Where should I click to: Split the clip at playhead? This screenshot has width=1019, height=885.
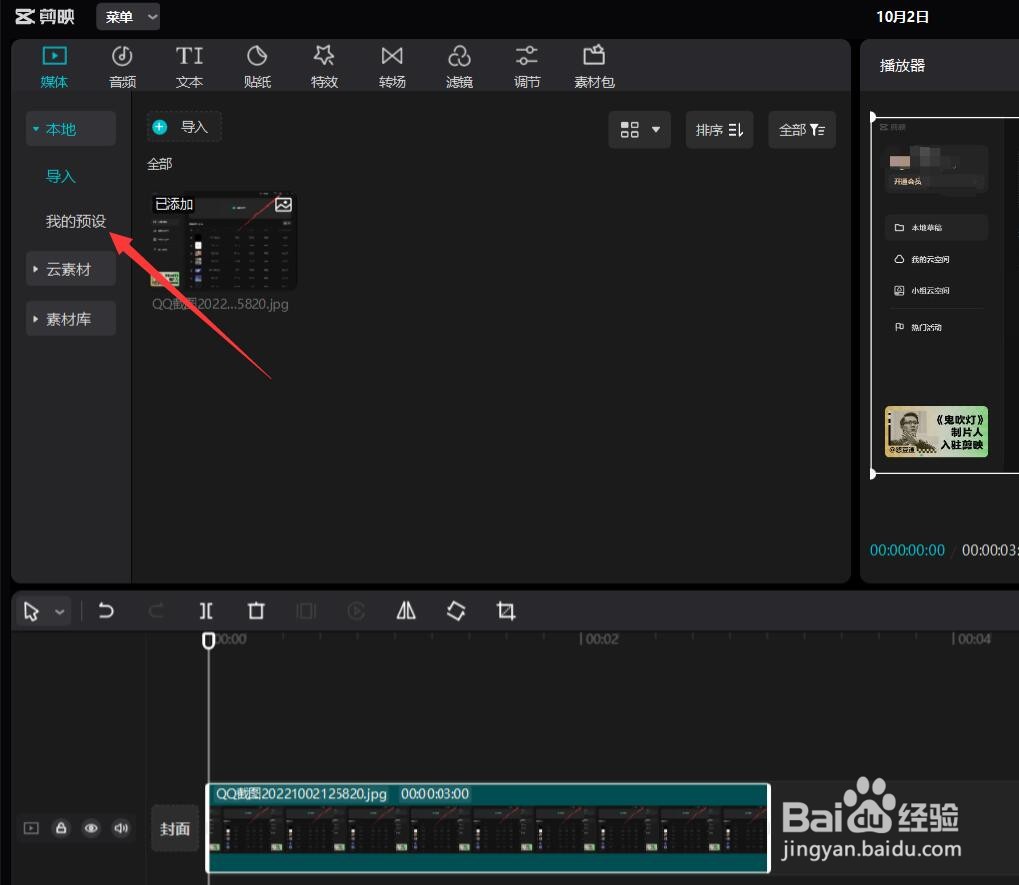206,611
